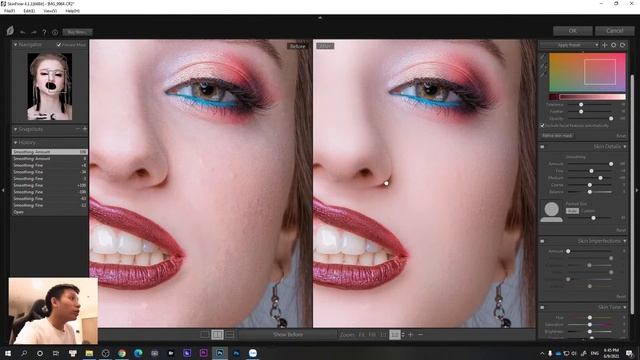This screenshot has height=360, width=640.
Task: Open the info icon in the toolbar
Action: coord(55,32)
